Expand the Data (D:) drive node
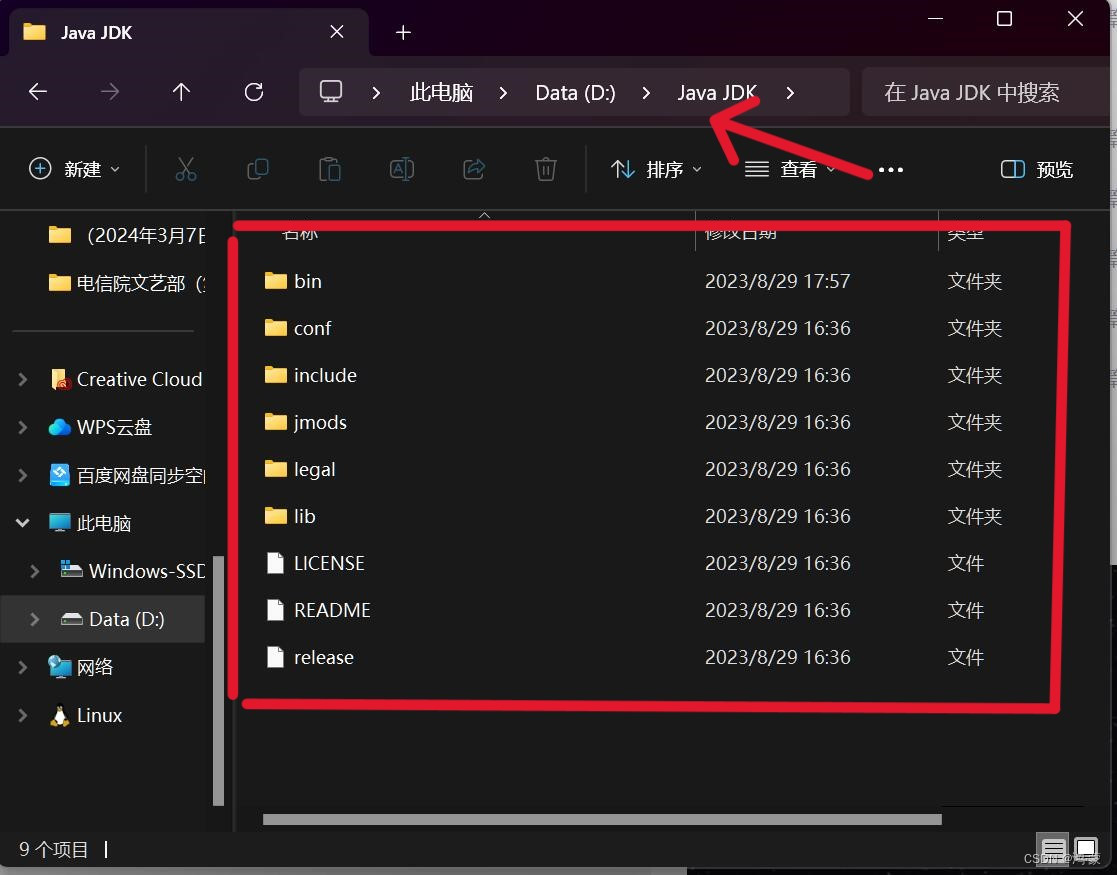 [x=34, y=619]
